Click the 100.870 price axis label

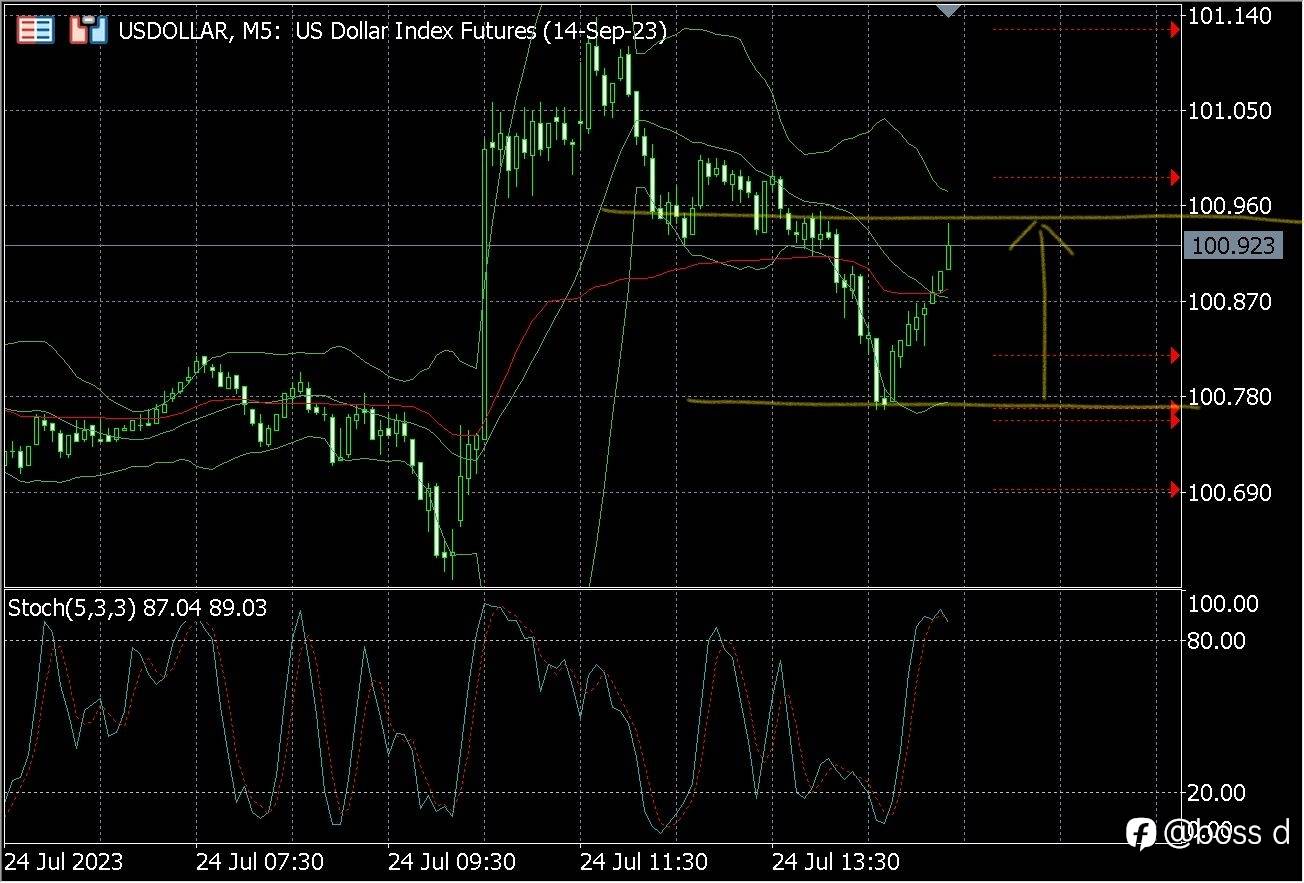pos(1230,301)
